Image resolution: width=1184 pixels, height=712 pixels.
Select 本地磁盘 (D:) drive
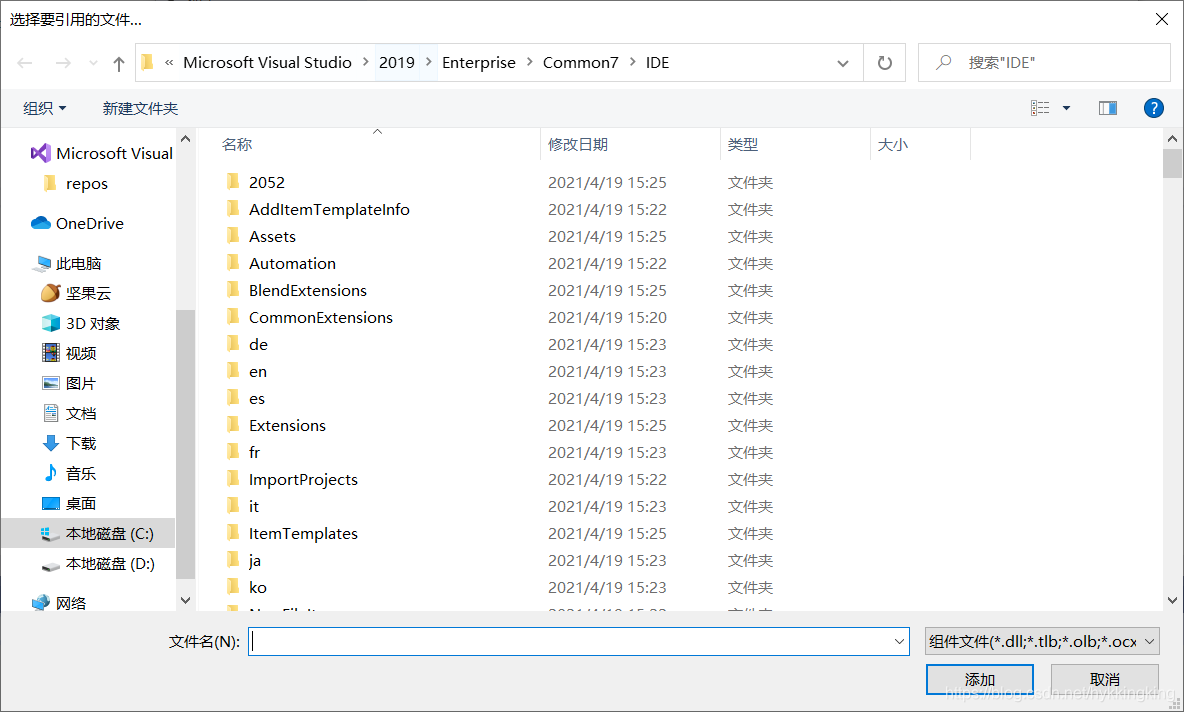(97, 564)
